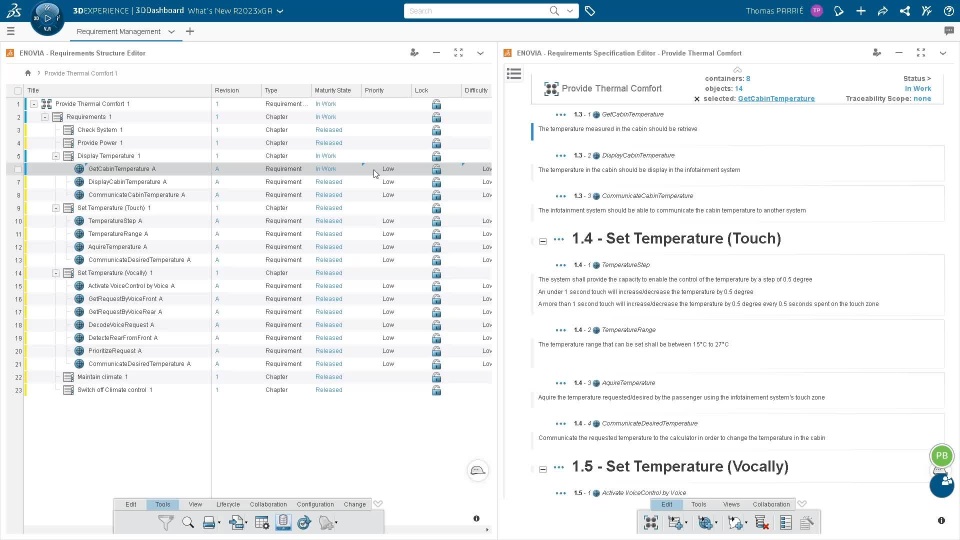The height and width of the screenshot is (540, 960).
Task: Click the export document icon in left toolbar
Action: (236, 523)
